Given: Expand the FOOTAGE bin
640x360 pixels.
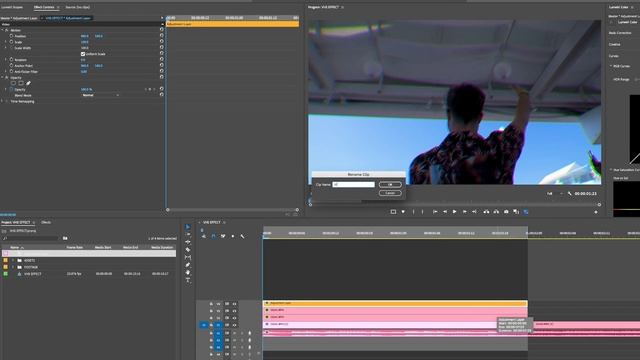Looking at the screenshot, I should 13,267.
